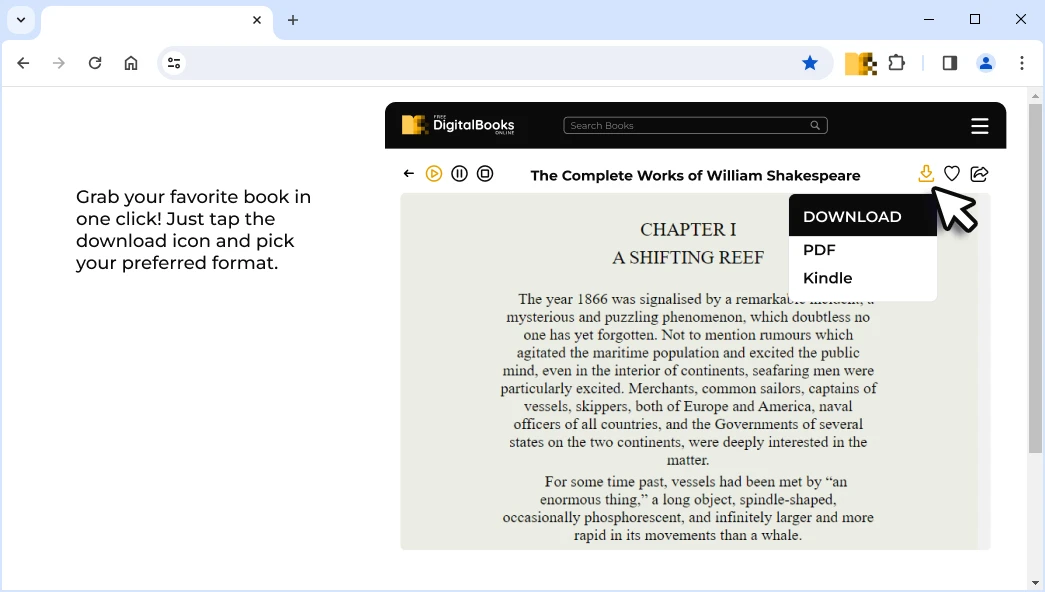The image size is (1045, 592).
Task: Select PDF from the download menu
Action: [819, 250]
